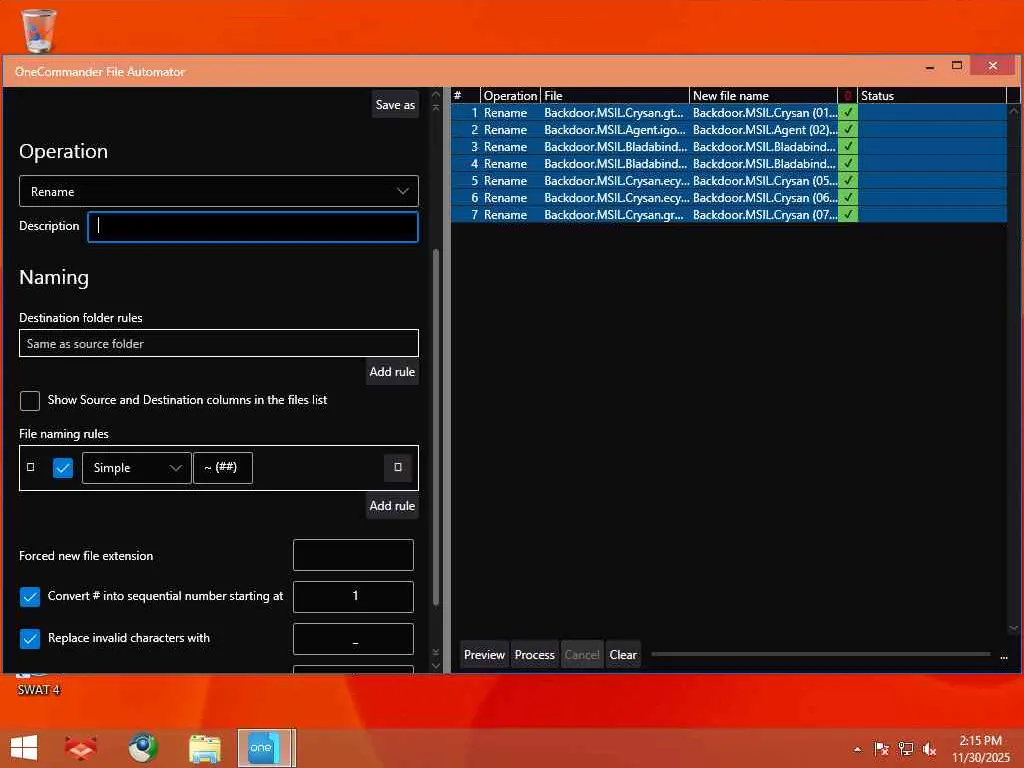Image resolution: width=1024 pixels, height=768 pixels.
Task: Open the Rename operation dropdown
Action: [219, 191]
